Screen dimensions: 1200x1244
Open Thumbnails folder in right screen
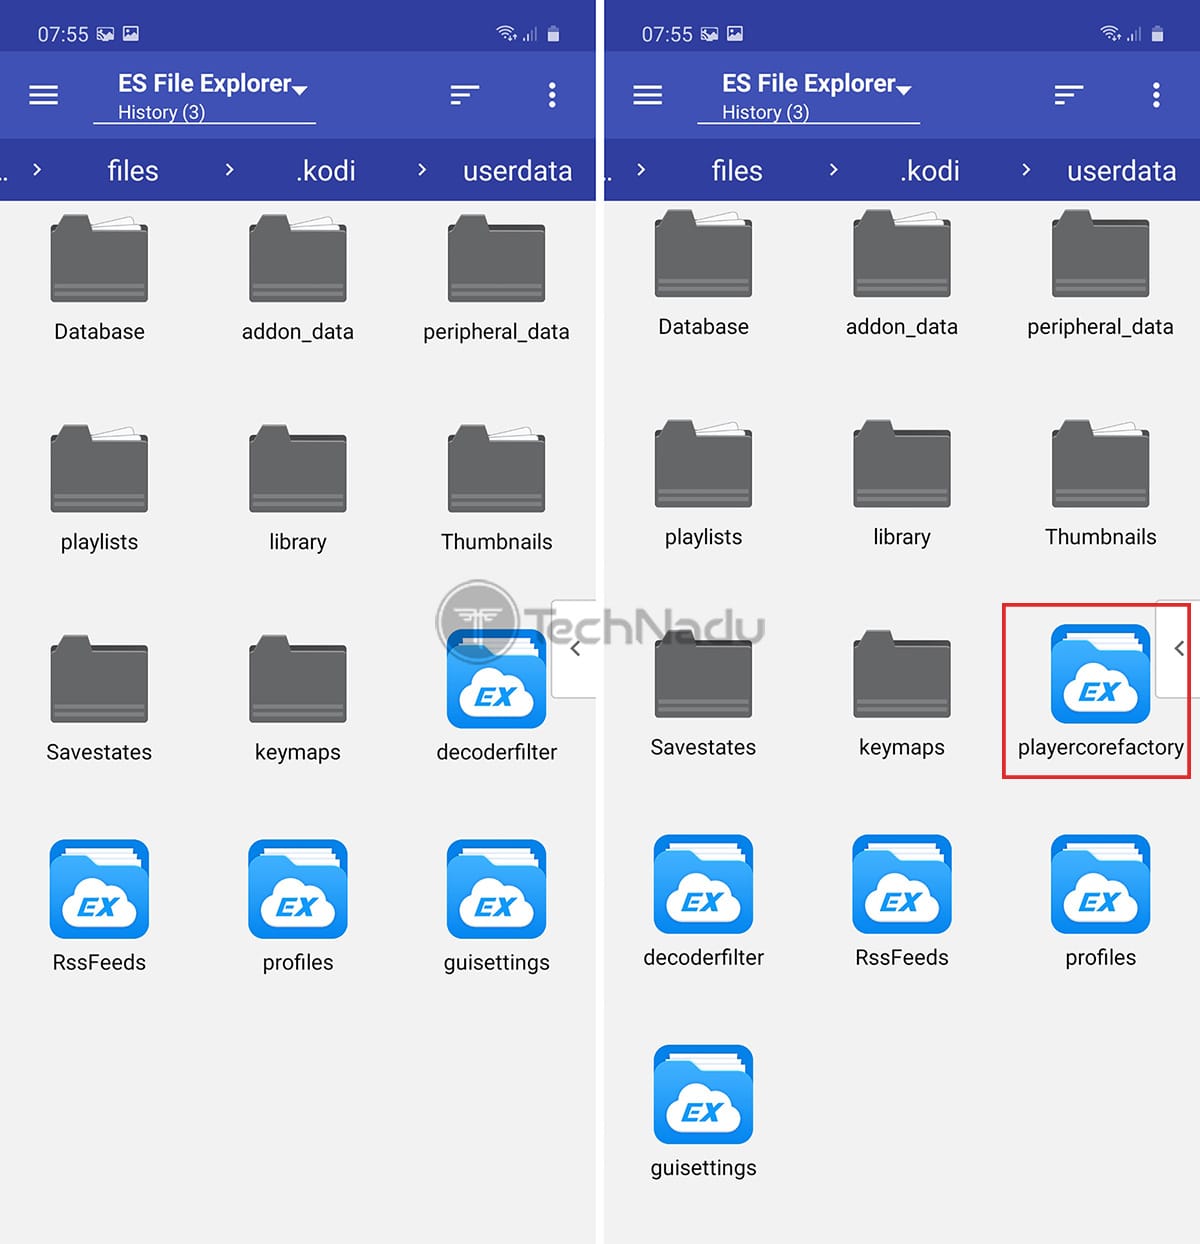[x=1100, y=484]
